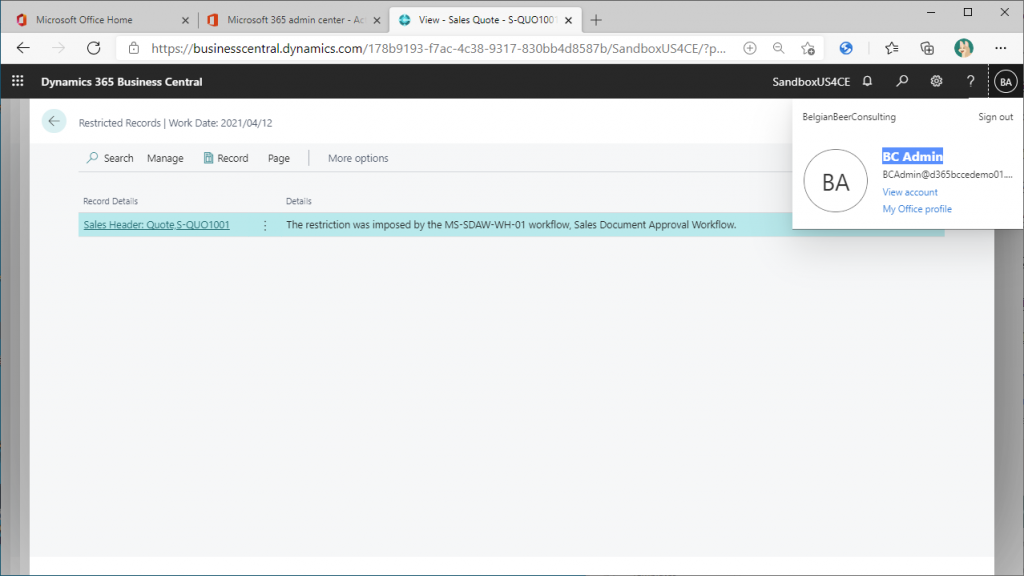Image resolution: width=1024 pixels, height=576 pixels.
Task: Click BelgianBeerConsulting organization name
Action: 849,117
